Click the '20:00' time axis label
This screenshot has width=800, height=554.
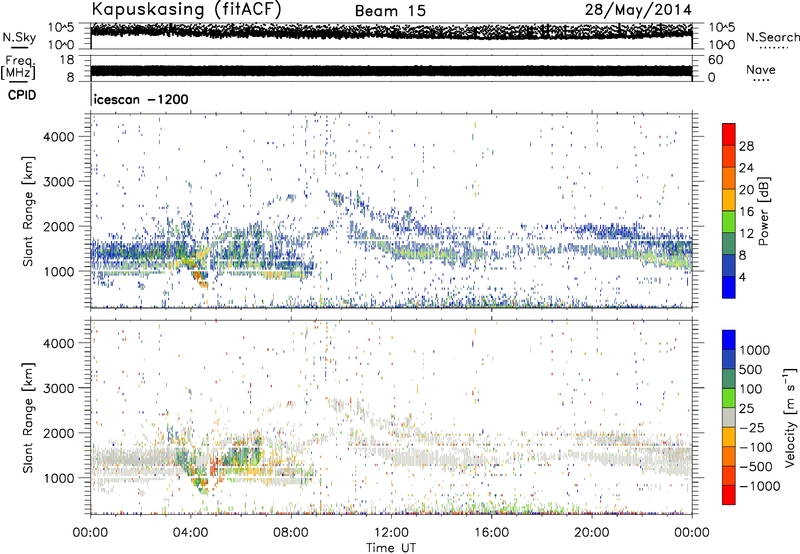tap(592, 533)
